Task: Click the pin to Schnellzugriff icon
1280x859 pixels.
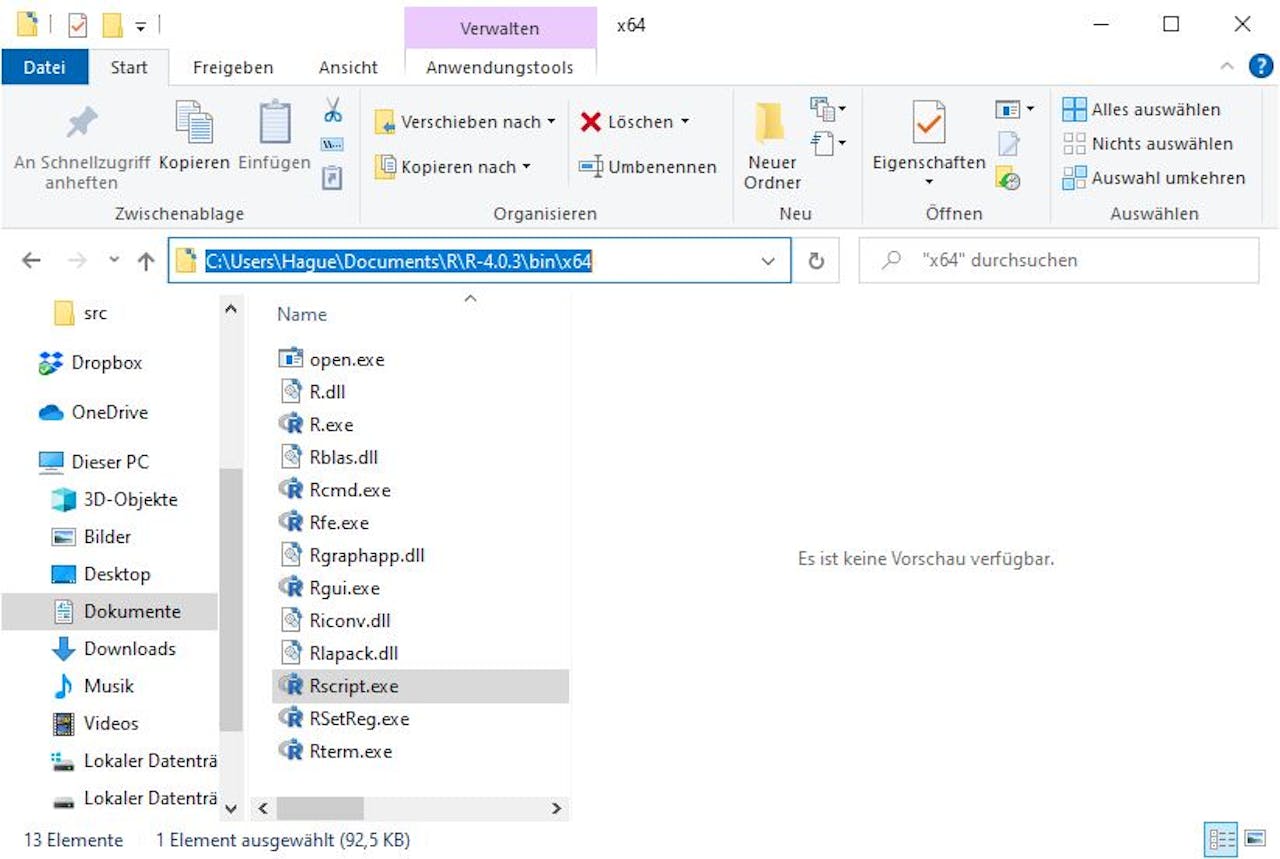Action: coord(82,123)
